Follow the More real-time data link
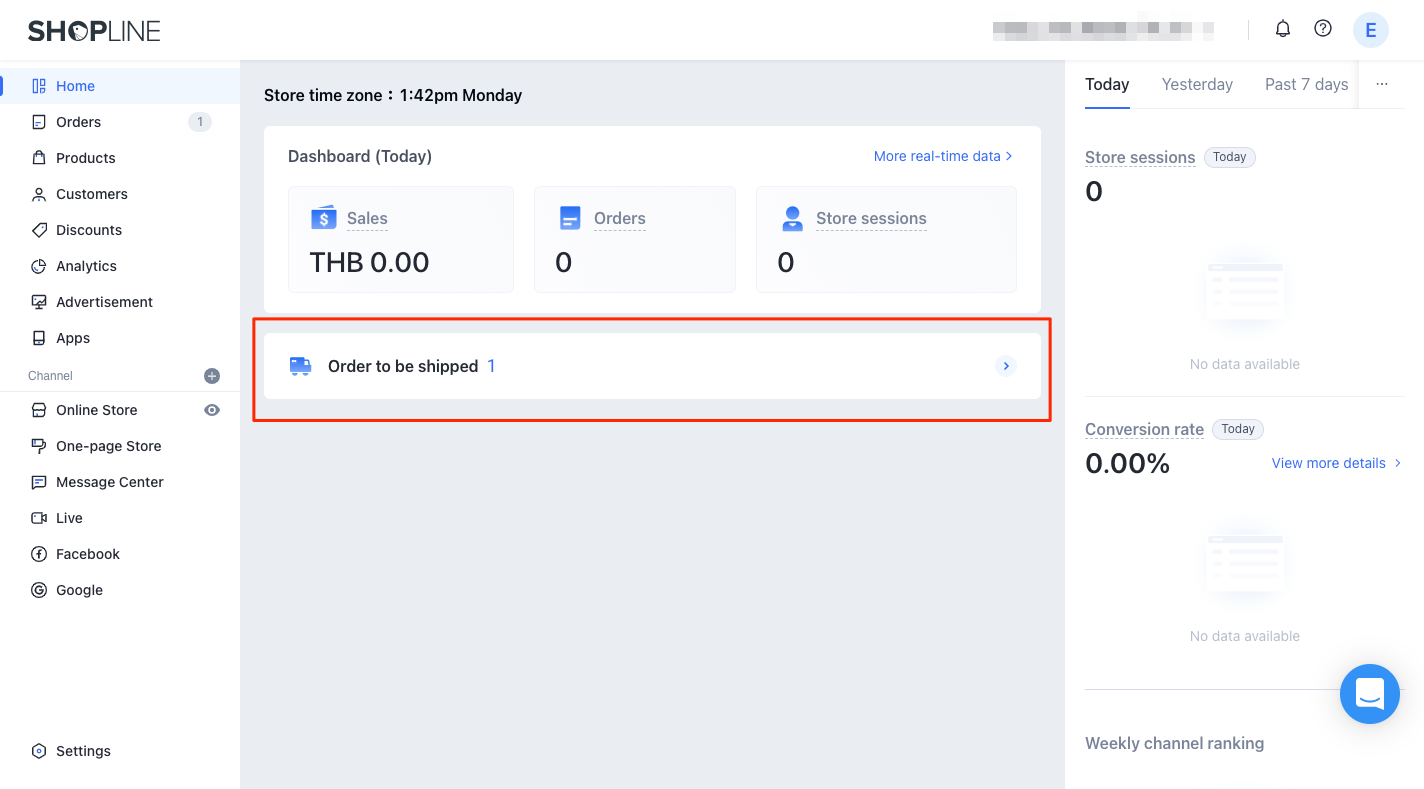Viewport: 1424px width, 789px height. (943, 156)
